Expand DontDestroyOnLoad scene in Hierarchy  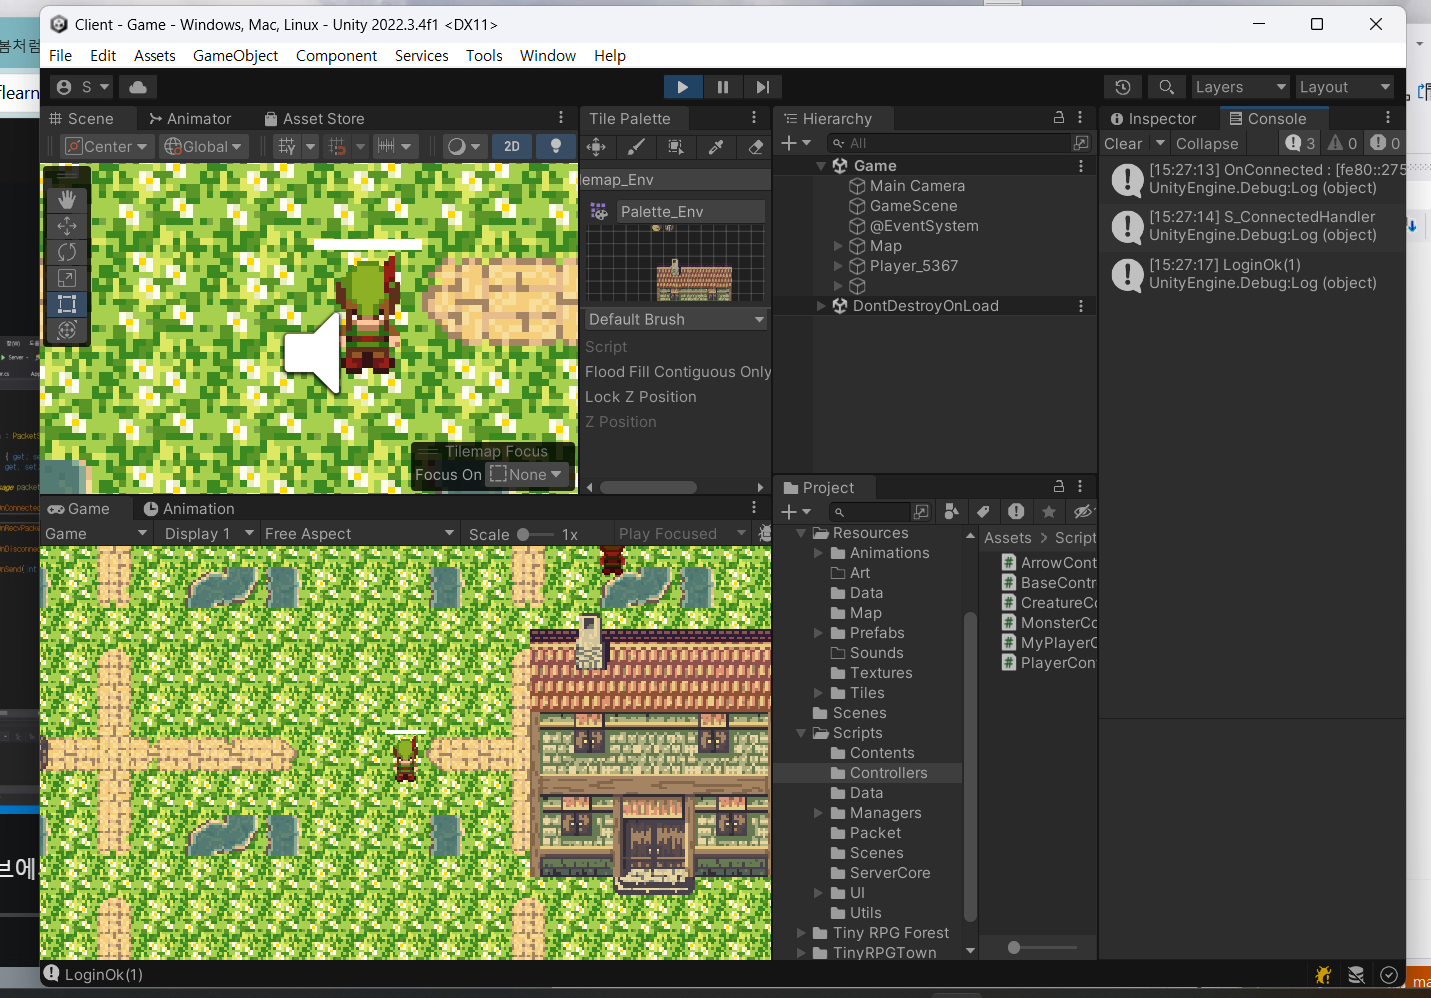pos(821,306)
